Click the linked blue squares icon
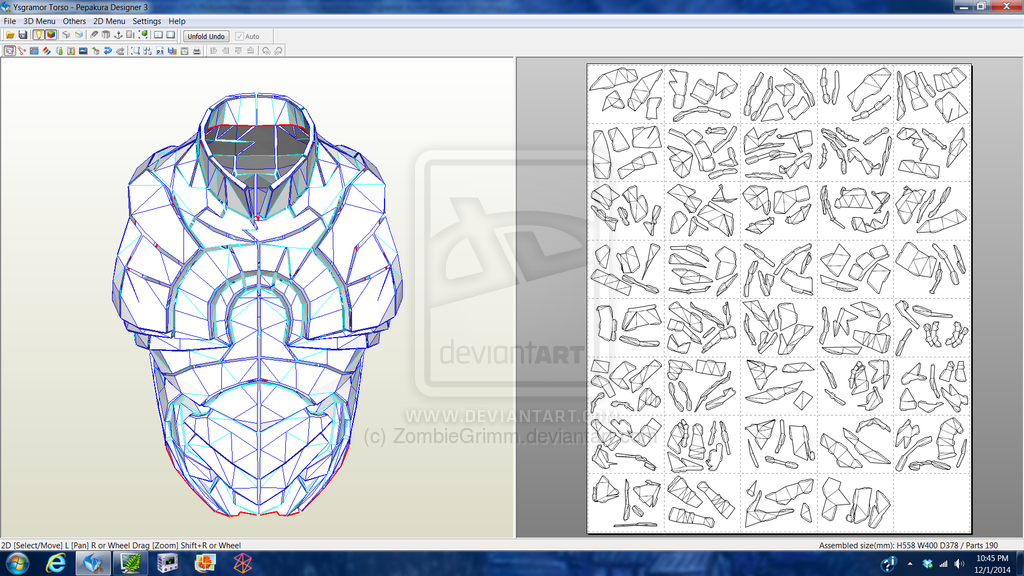1024x576 pixels. tap(148, 50)
